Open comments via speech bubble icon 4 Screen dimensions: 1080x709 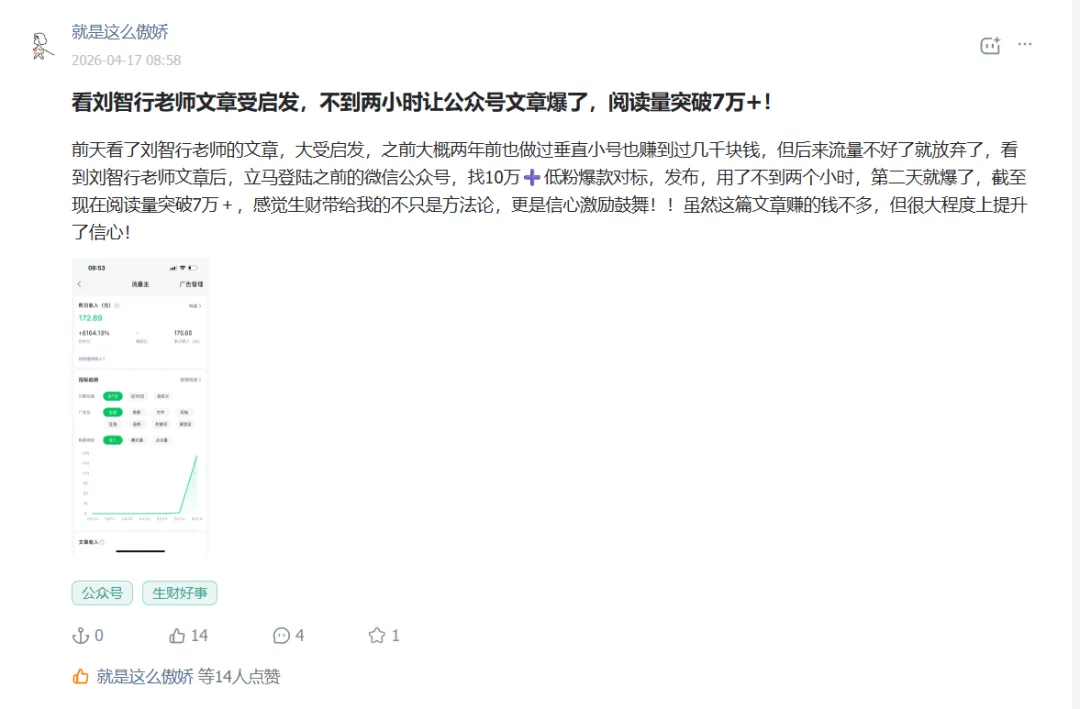click(x=281, y=635)
